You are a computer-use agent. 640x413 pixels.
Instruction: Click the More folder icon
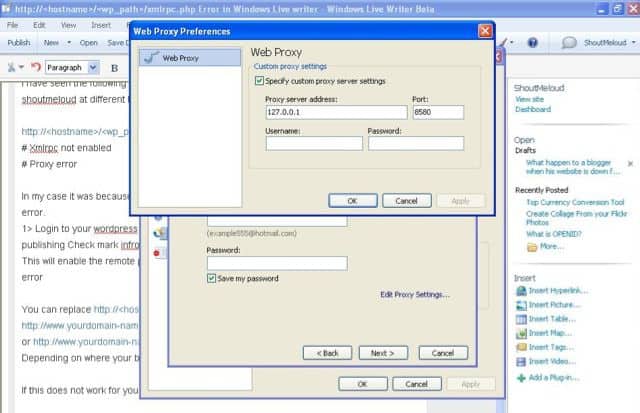(x=531, y=247)
